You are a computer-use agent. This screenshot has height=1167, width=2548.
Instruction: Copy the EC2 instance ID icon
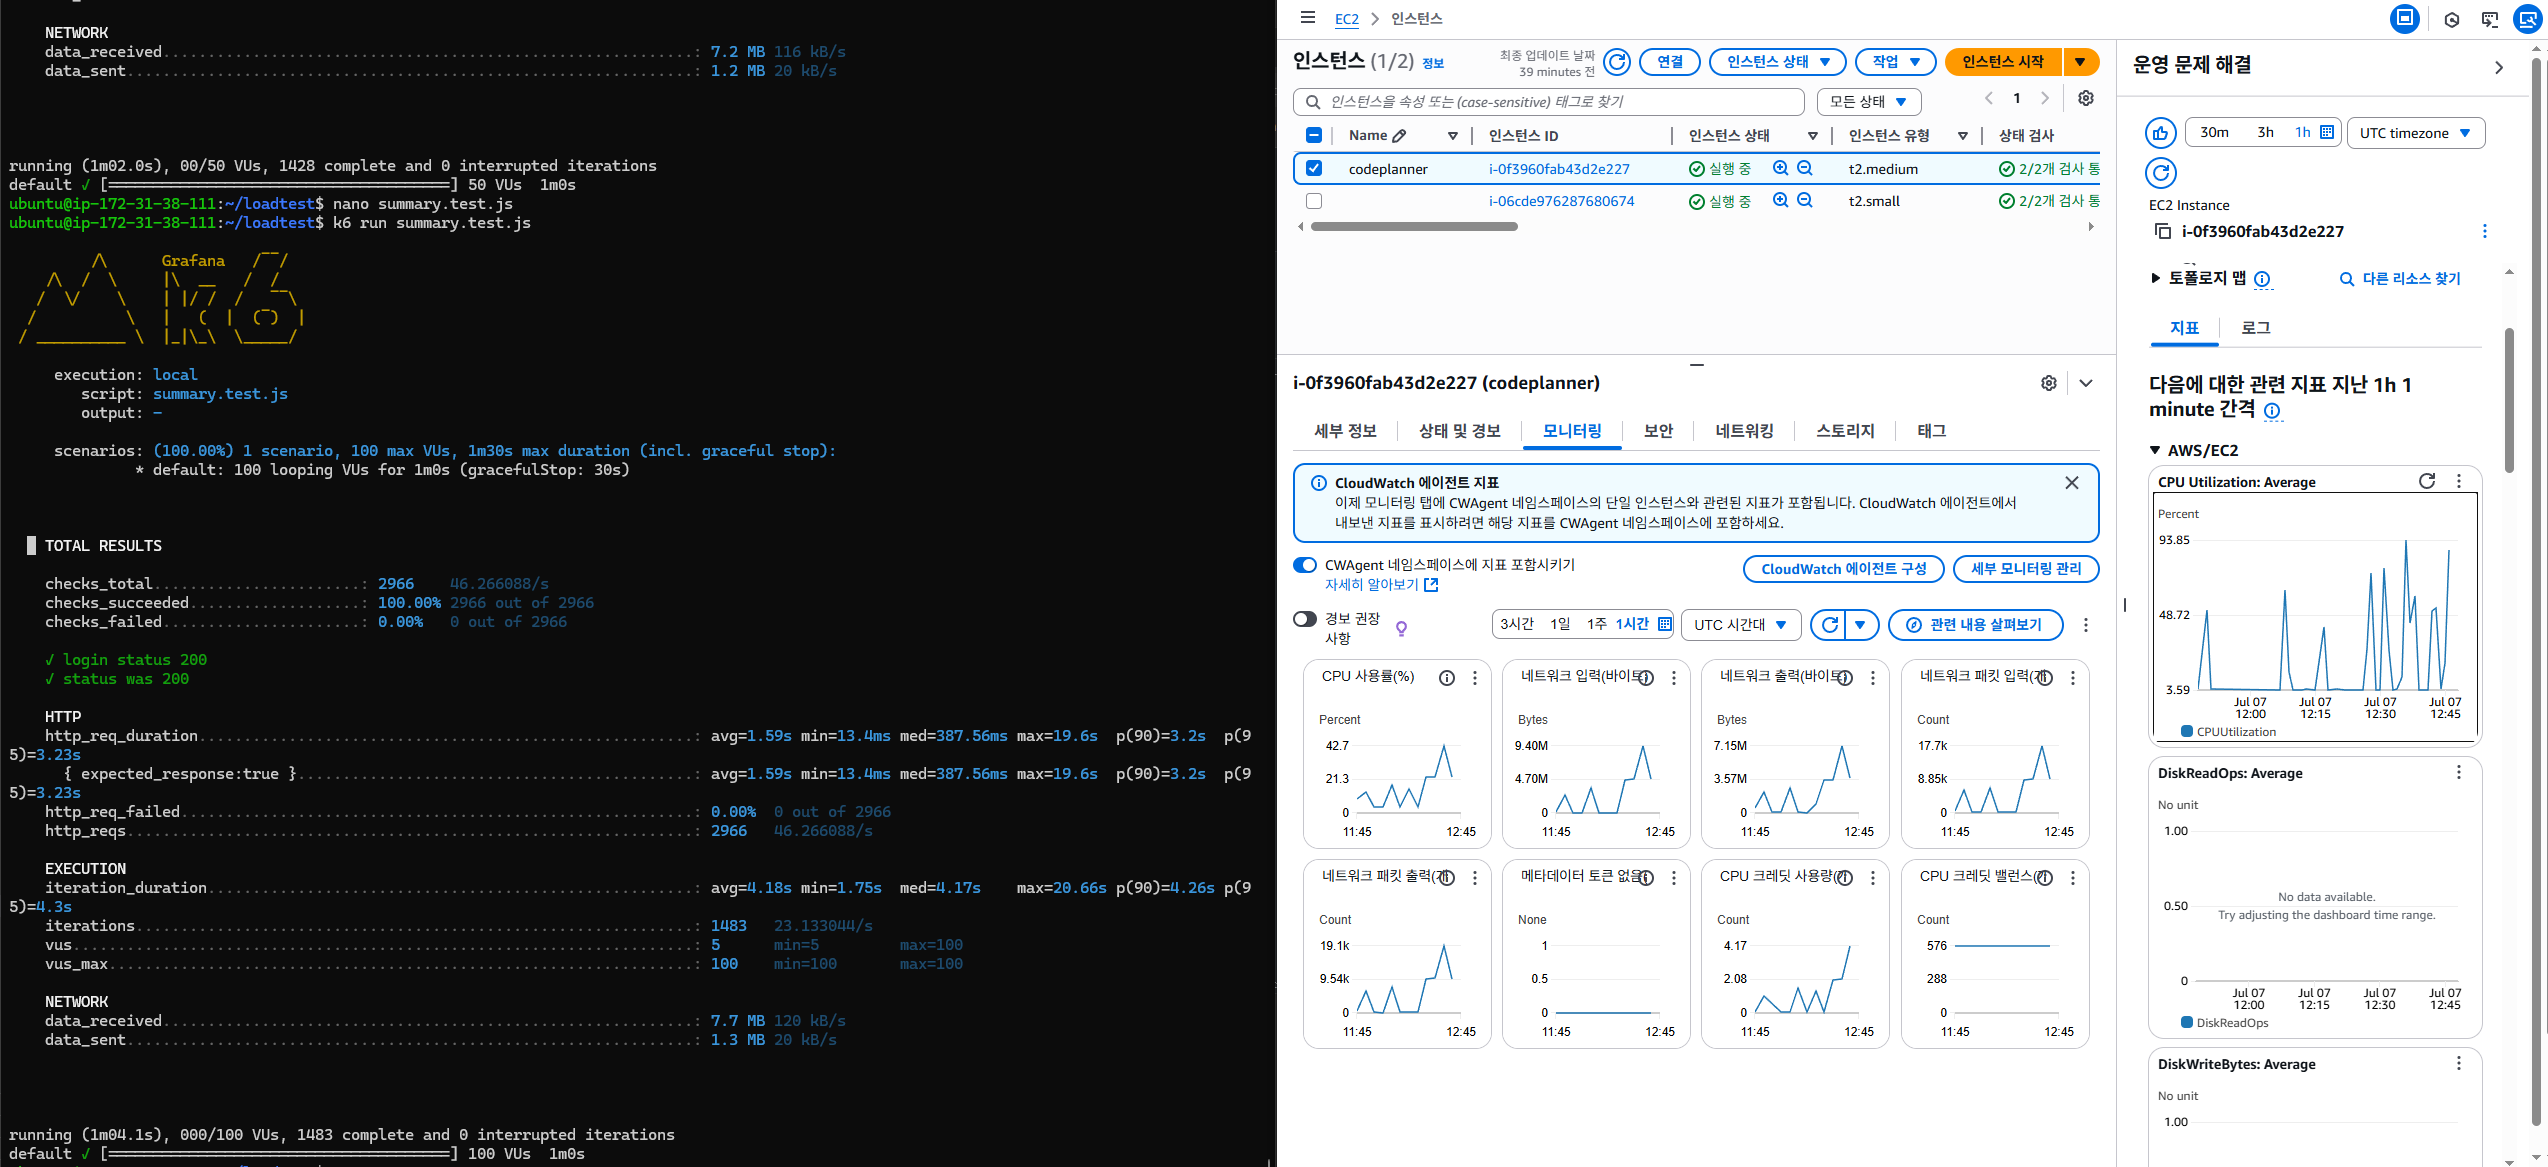(2162, 231)
